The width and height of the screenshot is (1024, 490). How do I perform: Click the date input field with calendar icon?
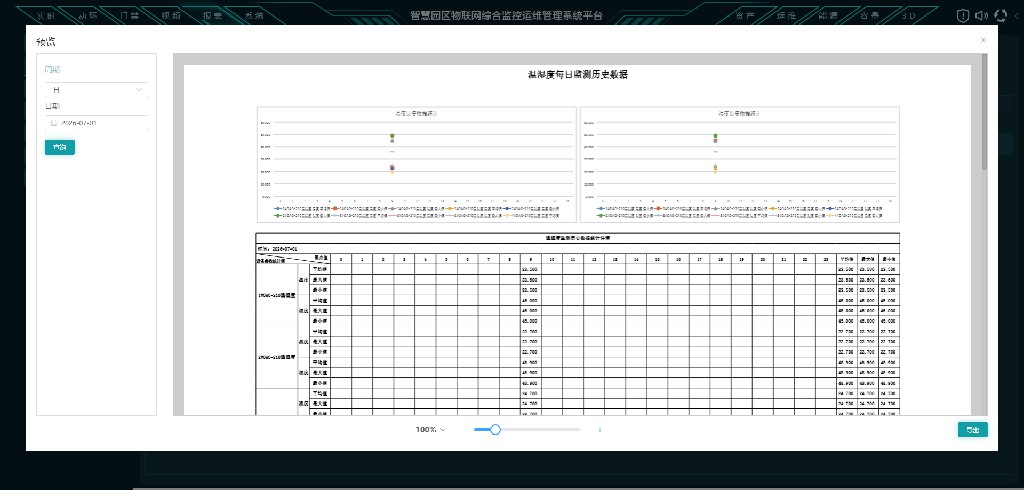click(96, 123)
